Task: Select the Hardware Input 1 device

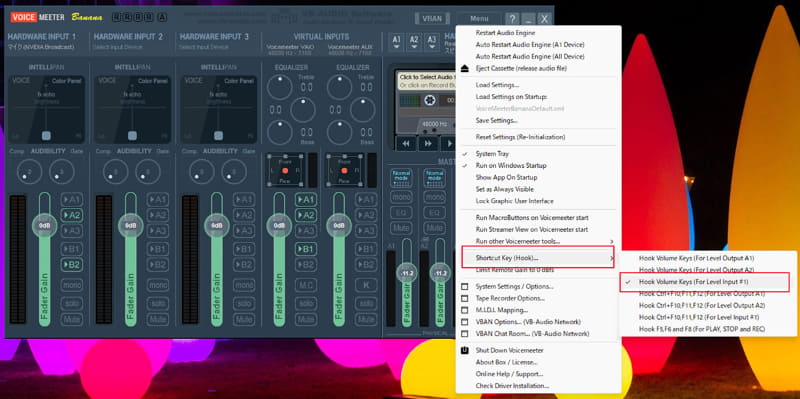Action: (x=41, y=47)
